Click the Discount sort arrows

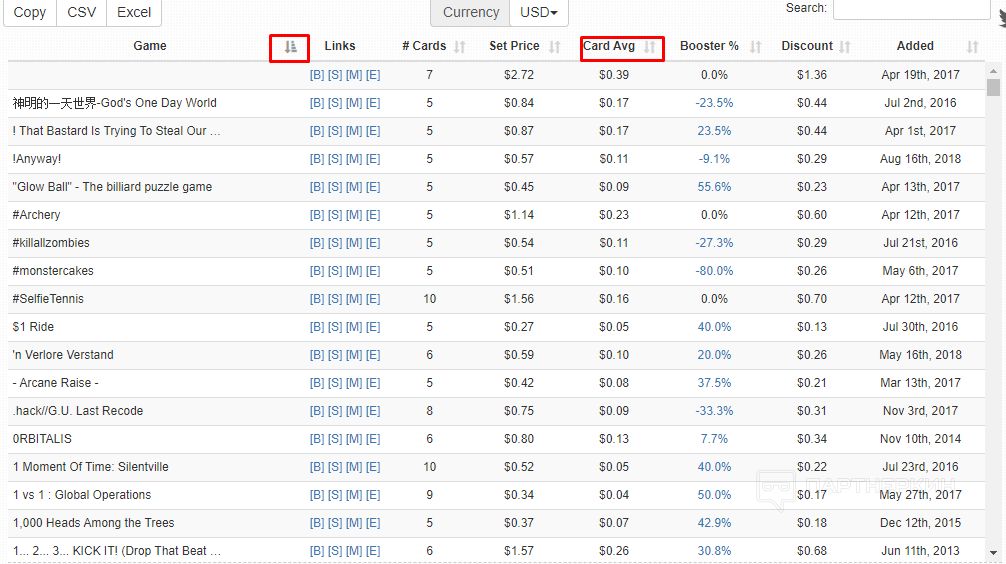point(844,47)
